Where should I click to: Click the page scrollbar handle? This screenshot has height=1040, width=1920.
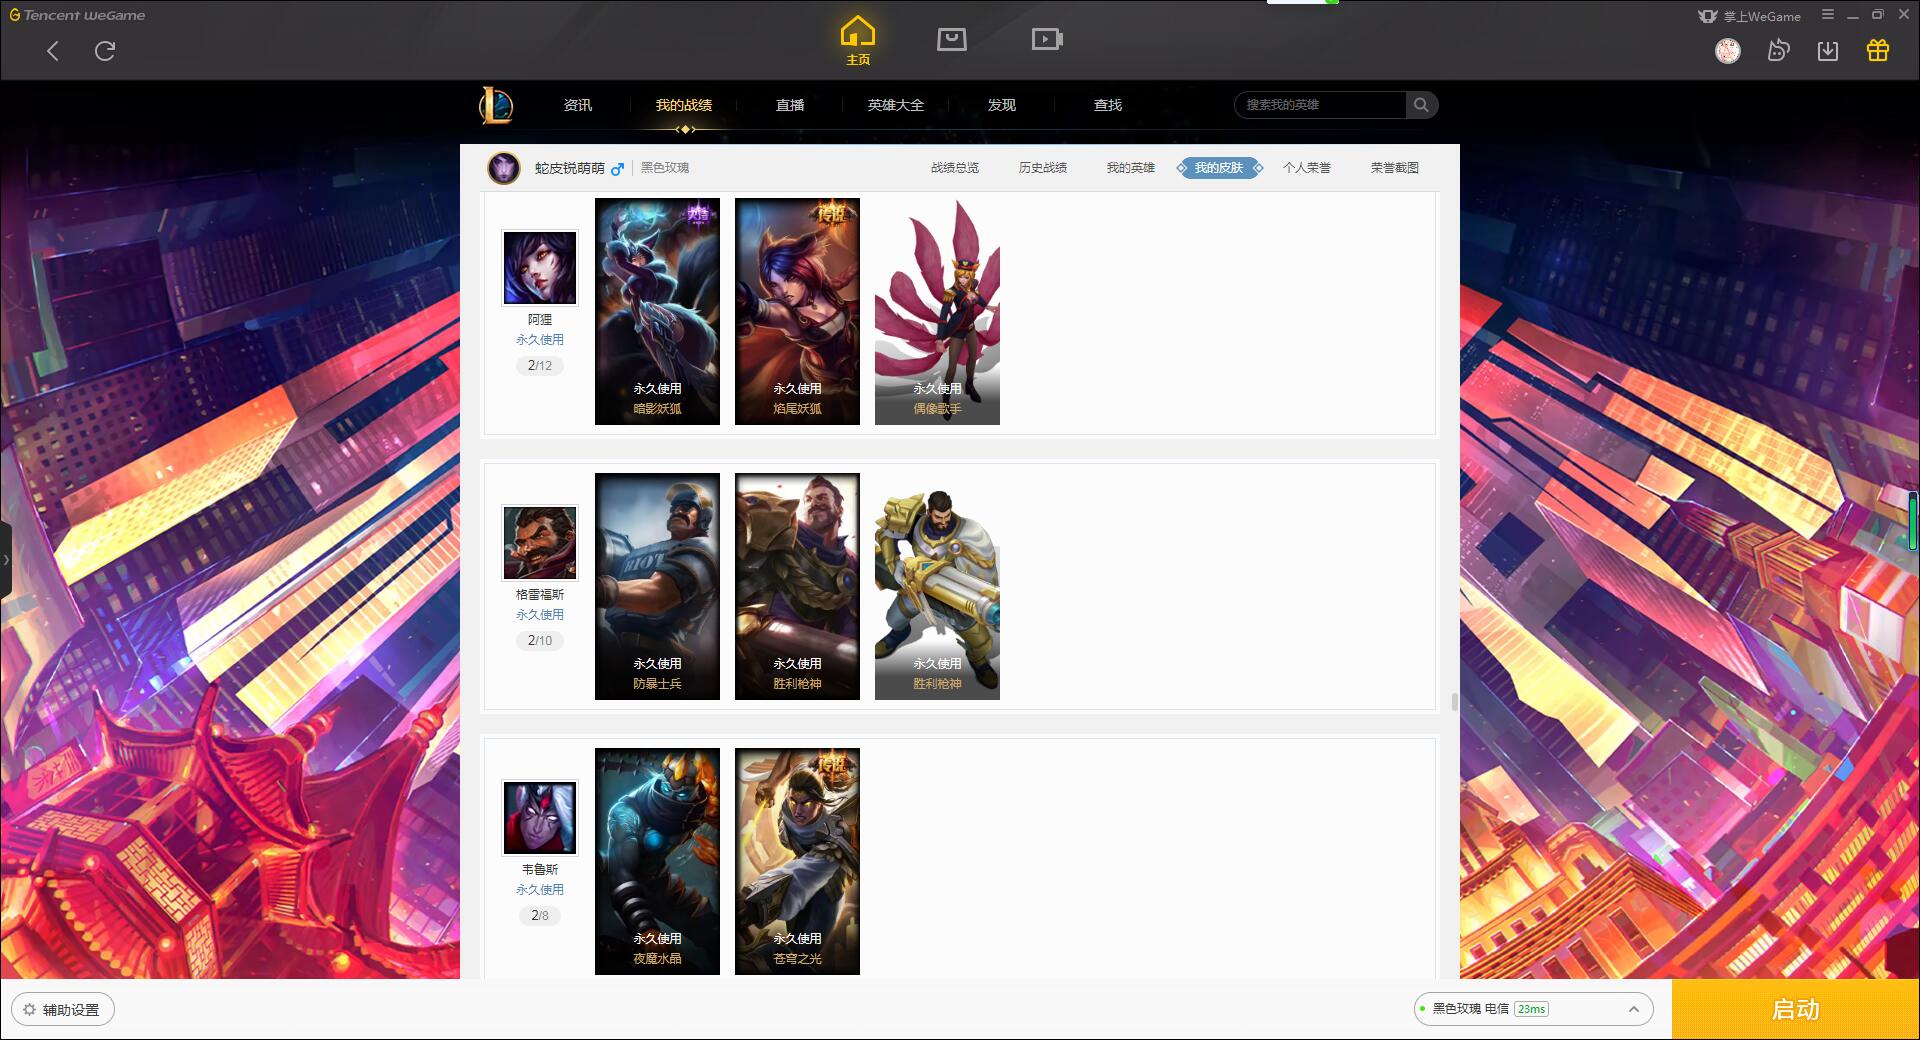click(x=1454, y=701)
